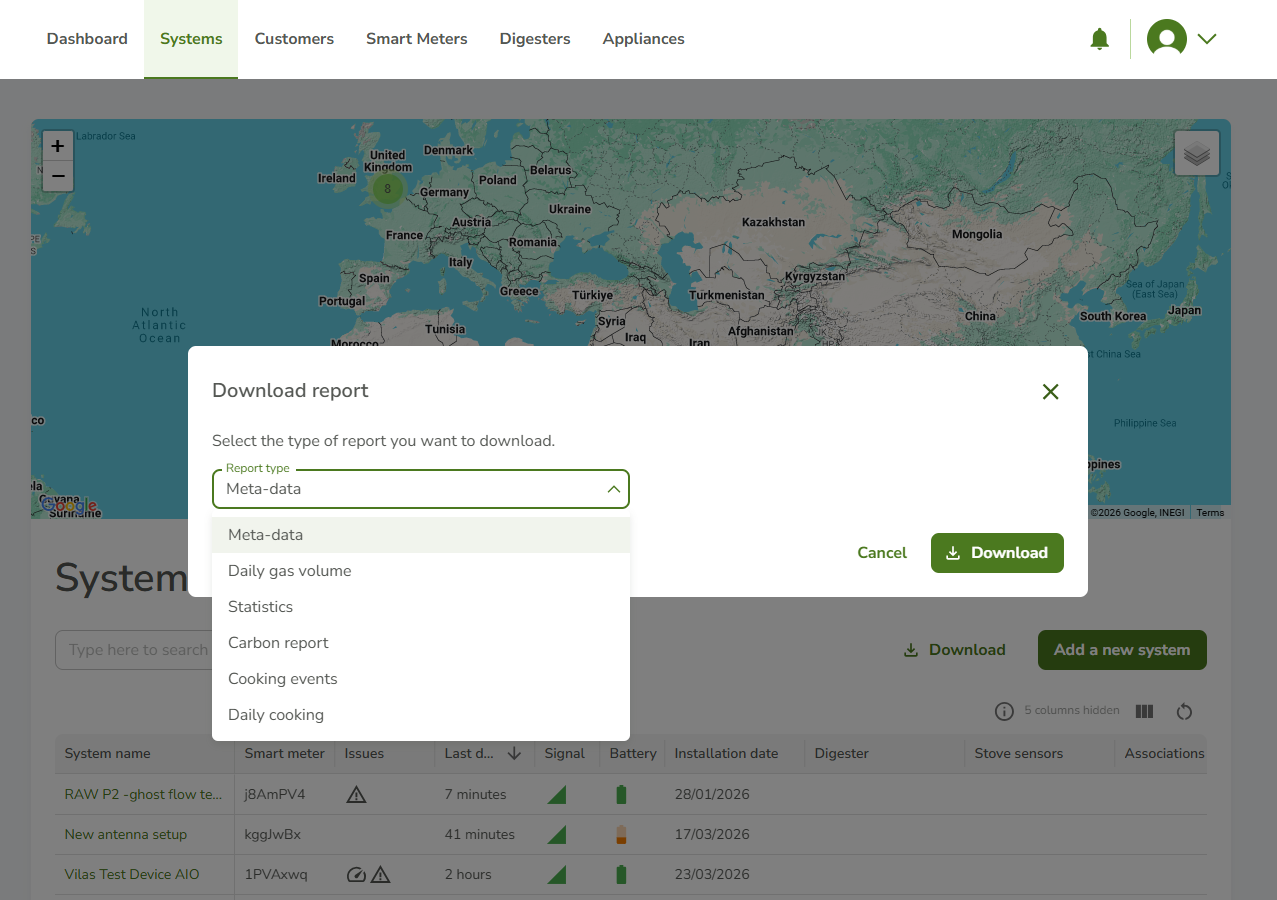Image resolution: width=1277 pixels, height=900 pixels.
Task: Toggle the table column visibility icon
Action: [x=1144, y=711]
